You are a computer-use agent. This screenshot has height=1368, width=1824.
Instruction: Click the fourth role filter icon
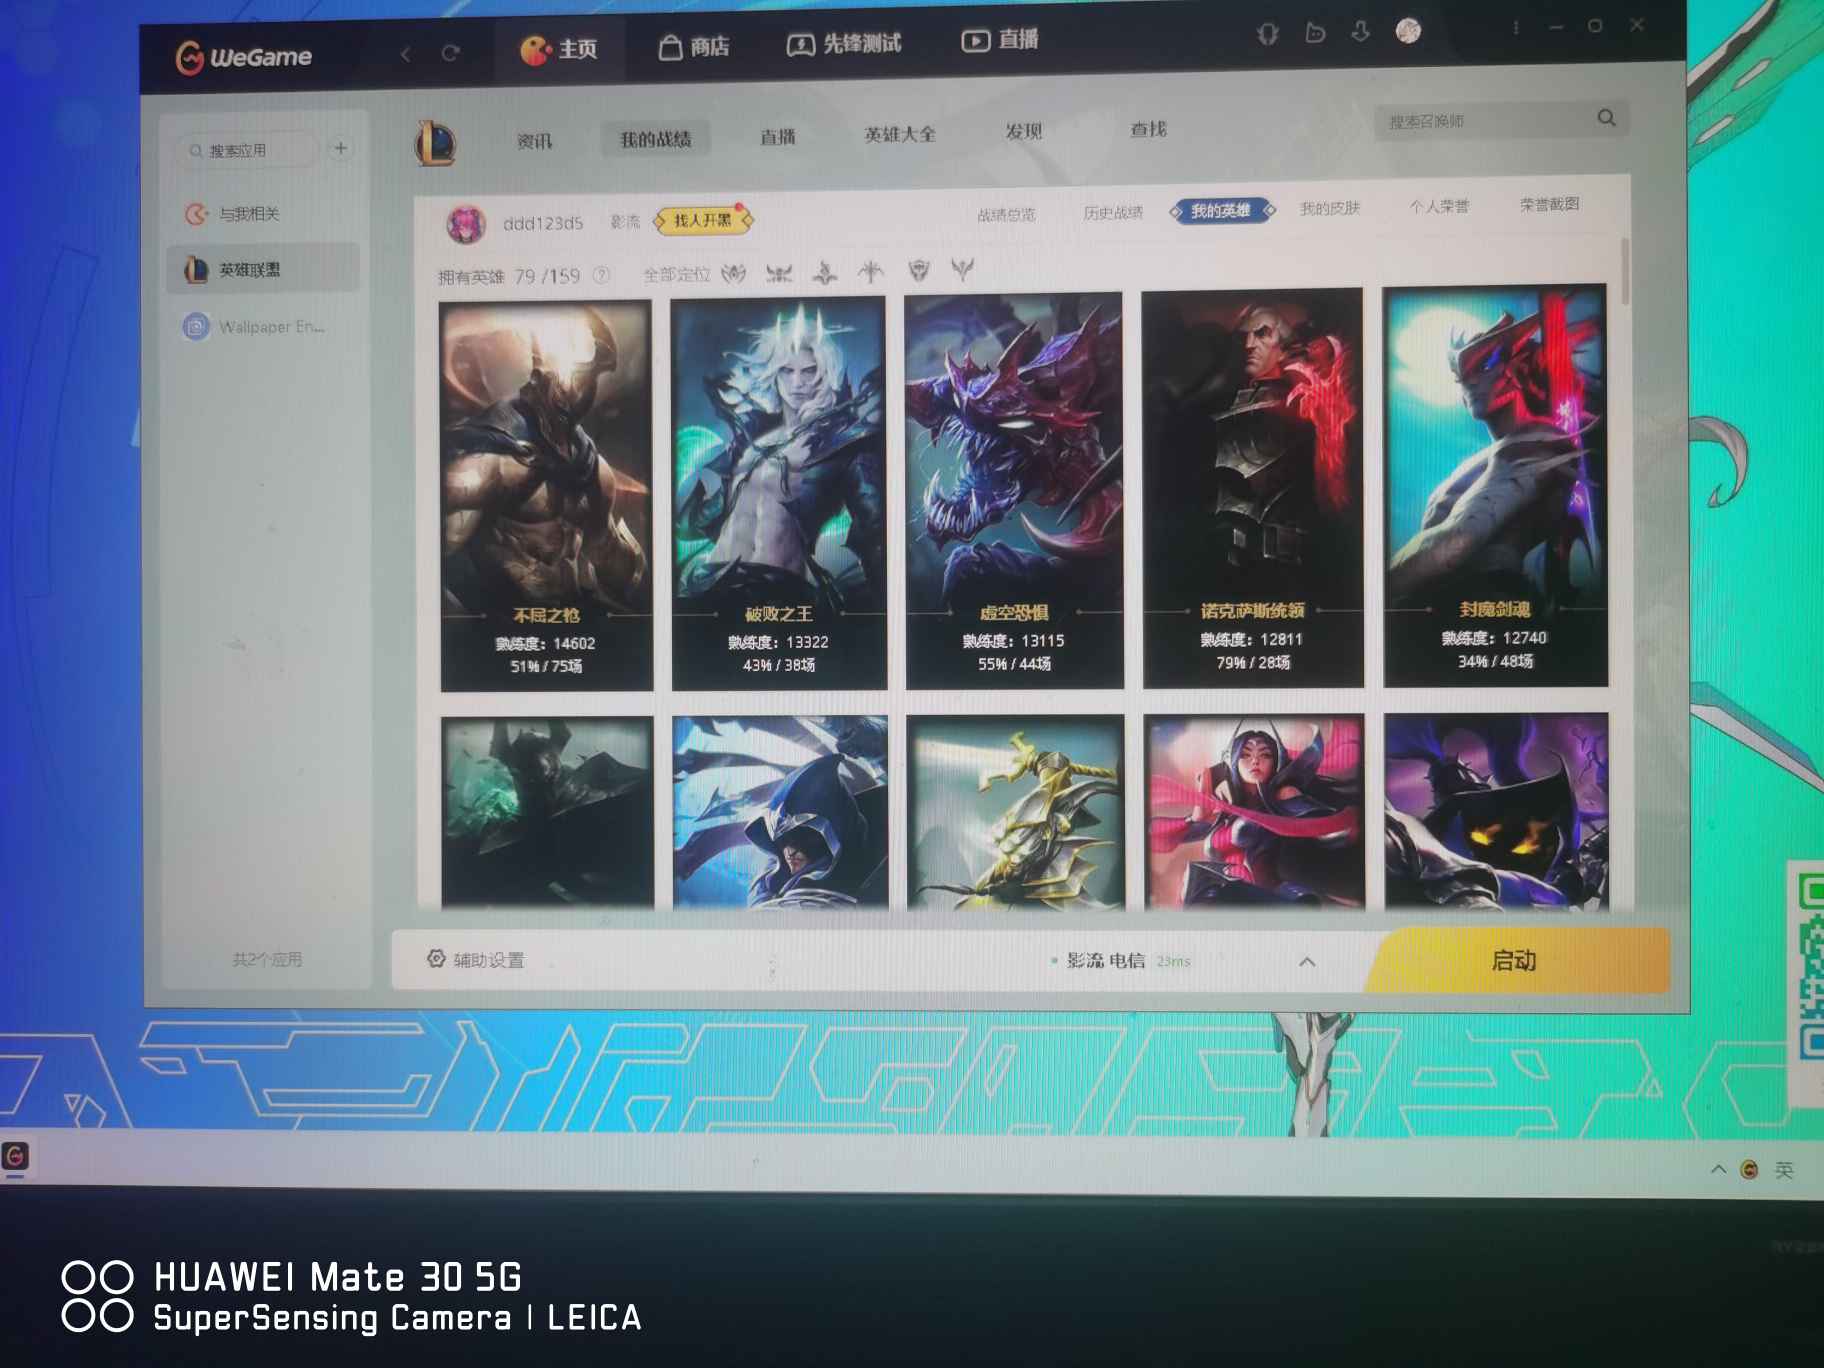point(871,270)
